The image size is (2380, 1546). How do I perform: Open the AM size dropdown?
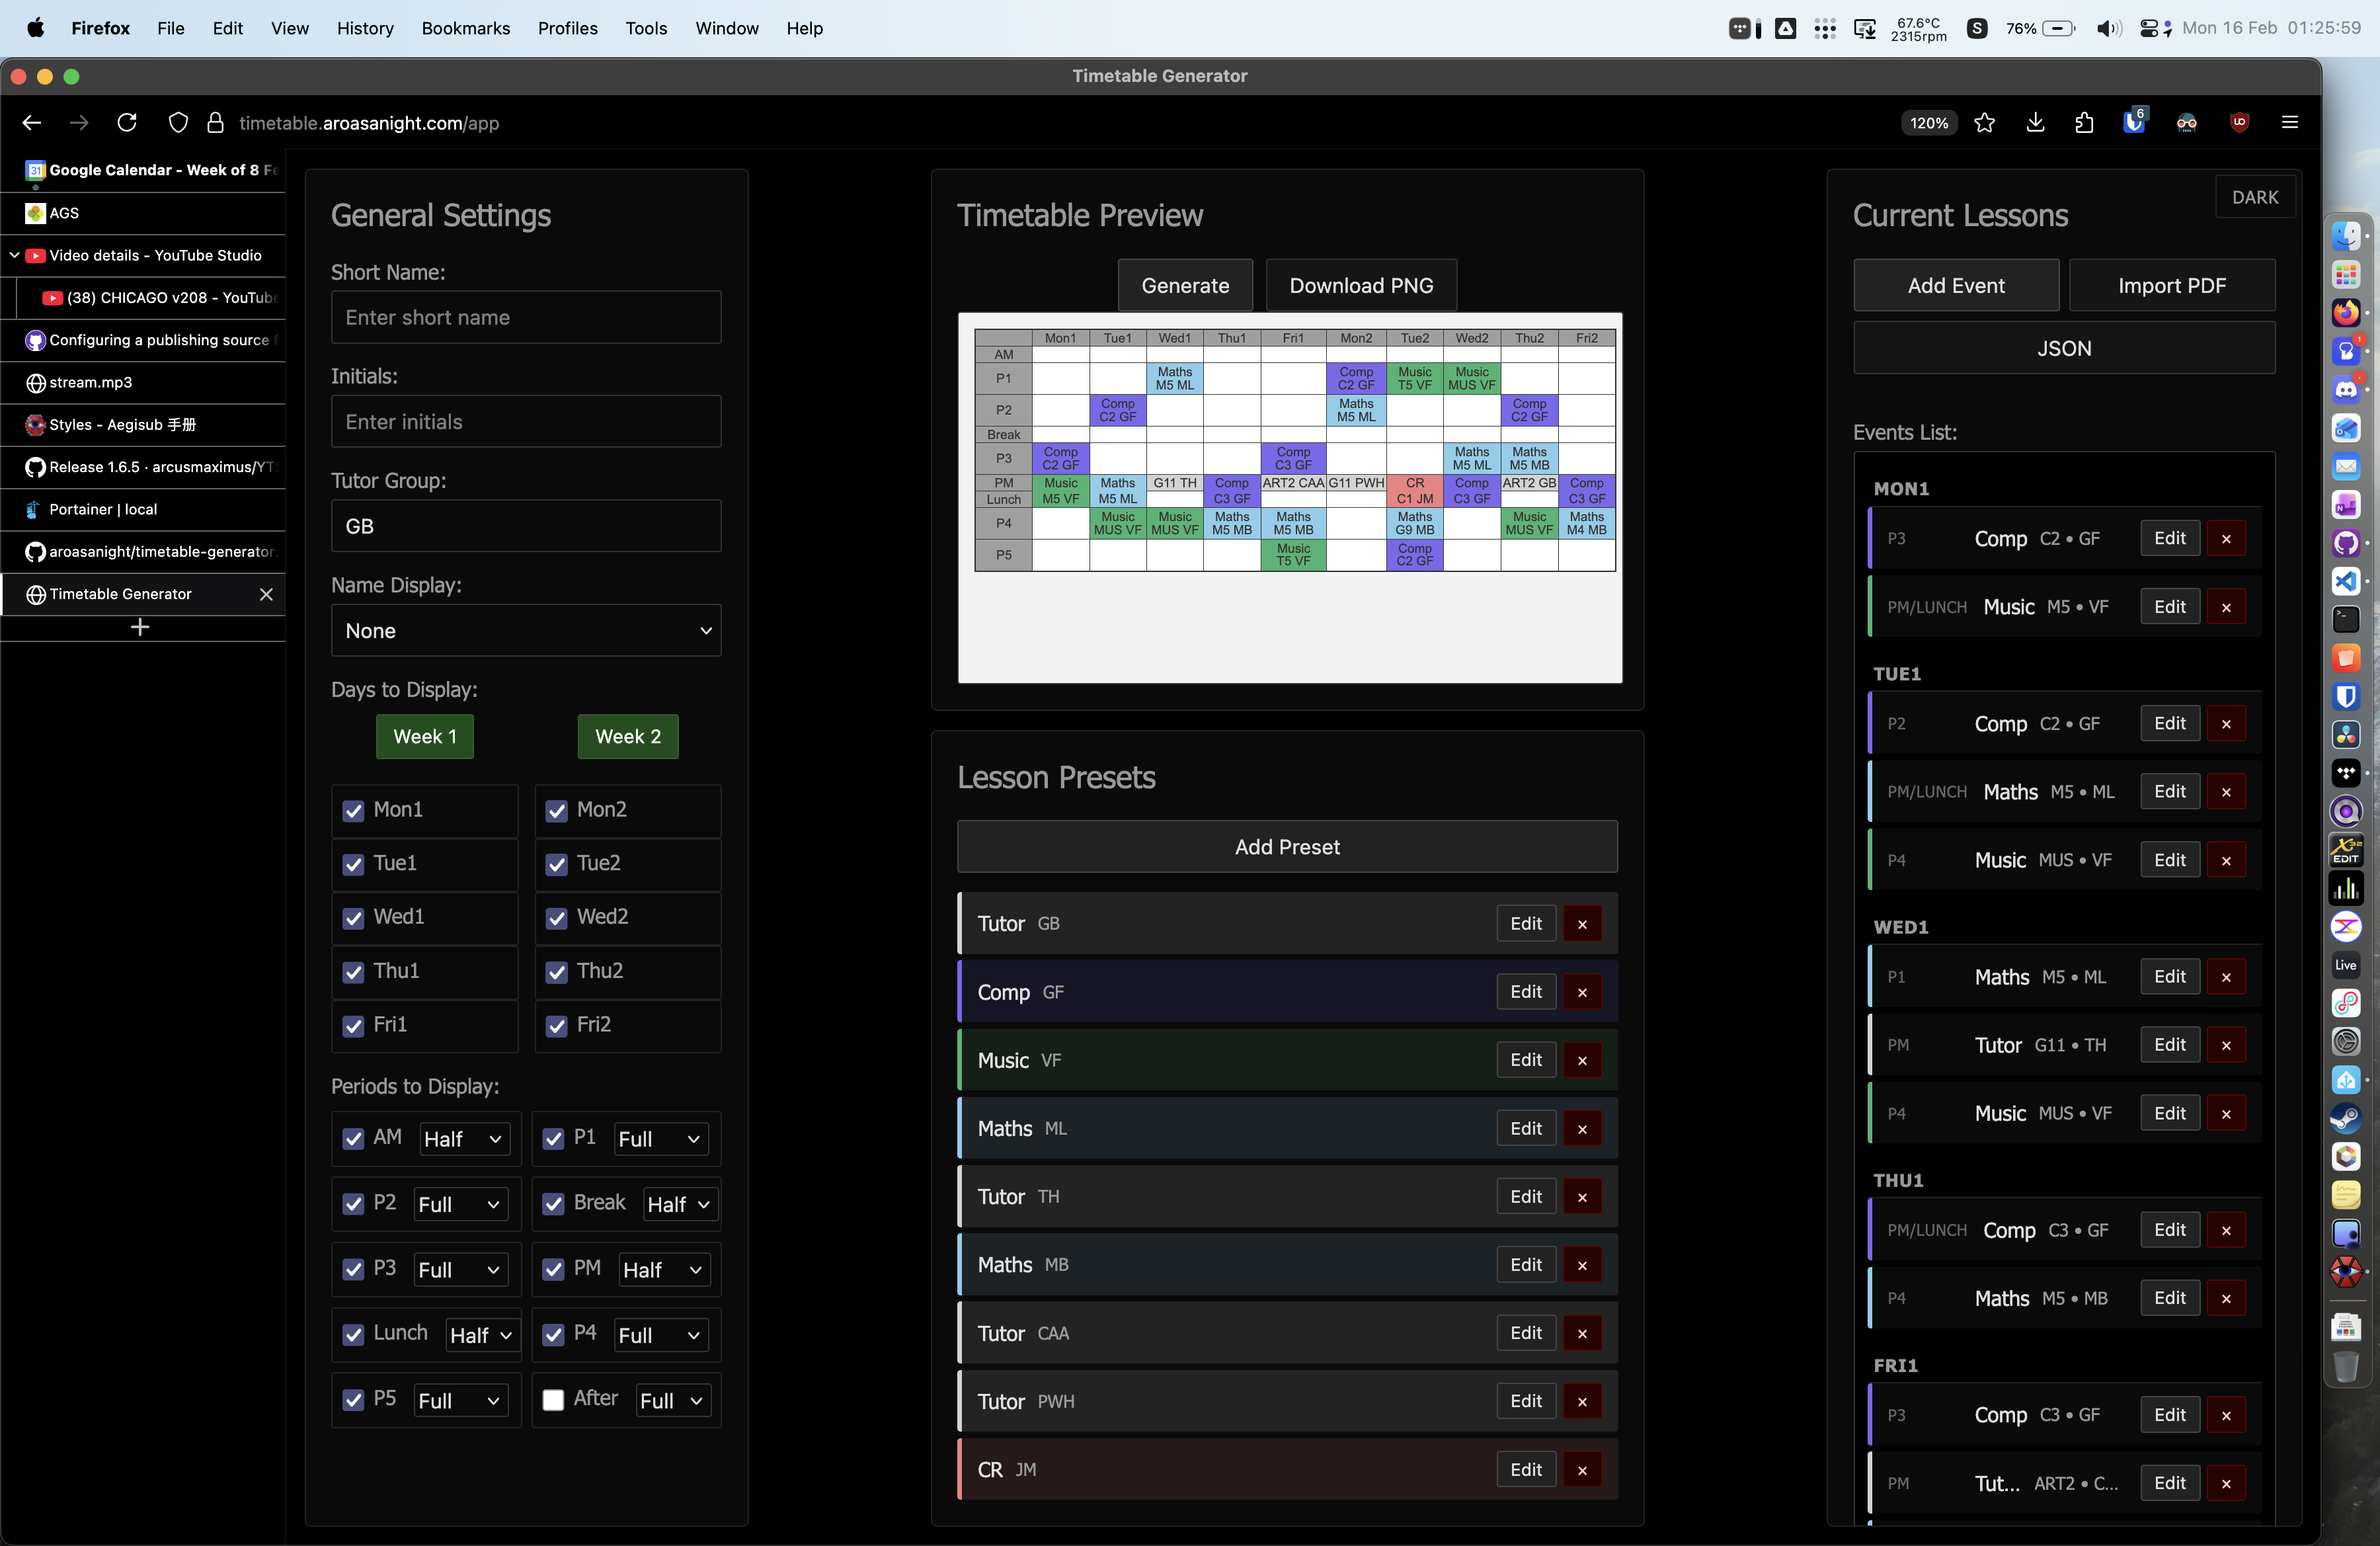pos(464,1139)
